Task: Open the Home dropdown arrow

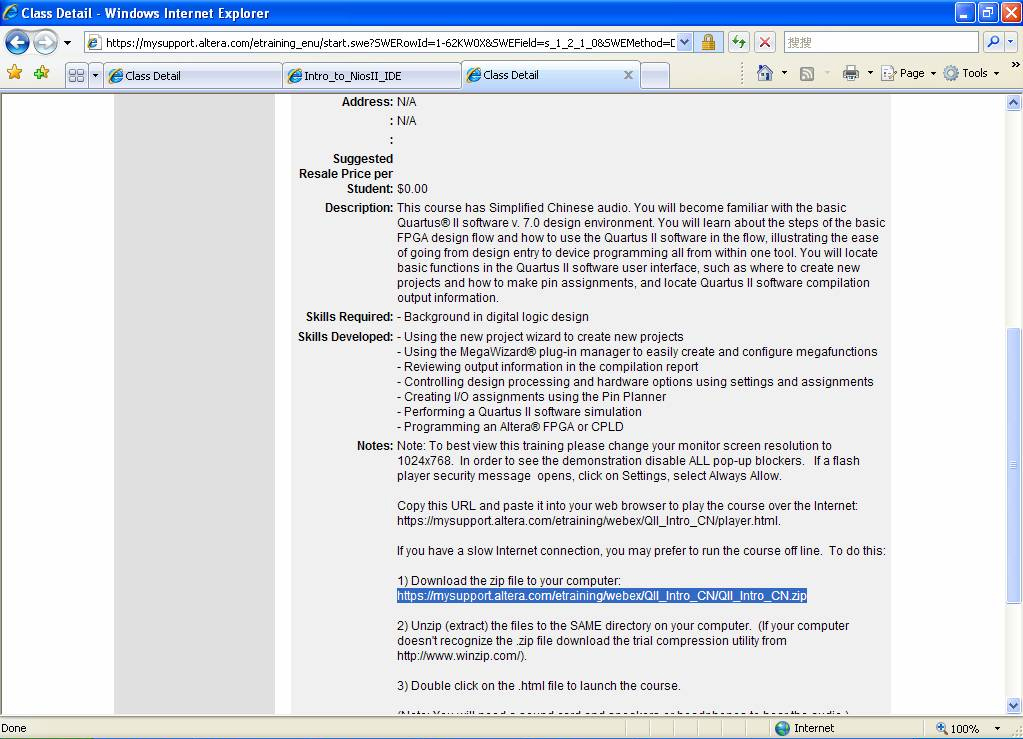Action: [784, 73]
